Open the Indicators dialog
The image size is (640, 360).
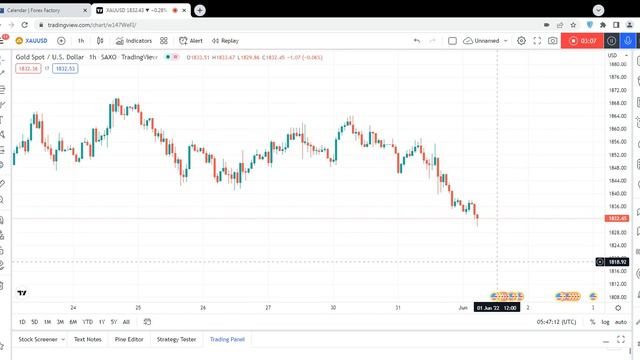134,41
